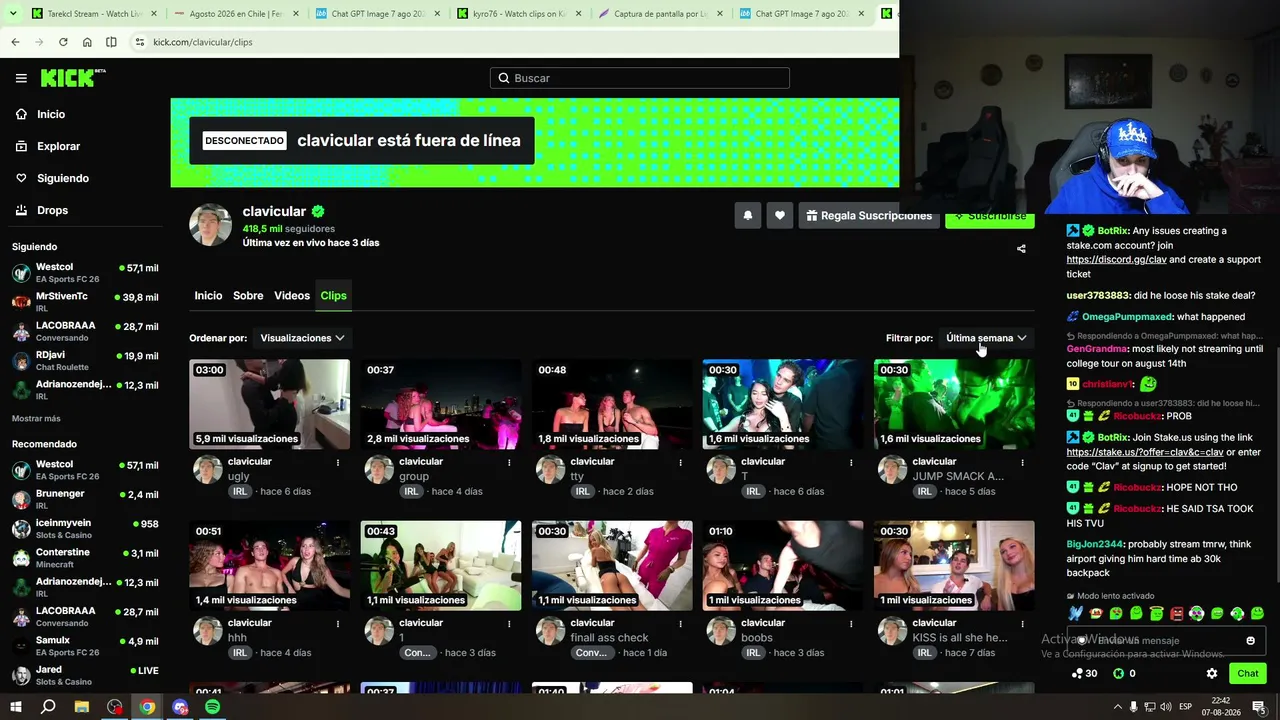Viewport: 1280px width, 720px height.
Task: Select the blue W emote in chat
Action: pos(1076,613)
